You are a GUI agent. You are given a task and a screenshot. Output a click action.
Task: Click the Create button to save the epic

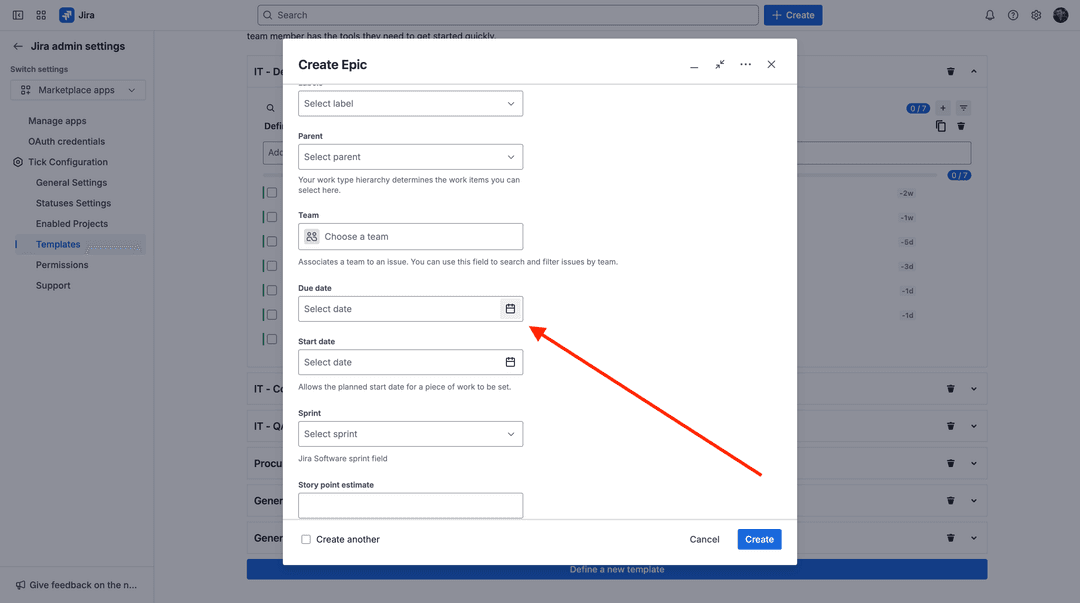[x=759, y=539]
